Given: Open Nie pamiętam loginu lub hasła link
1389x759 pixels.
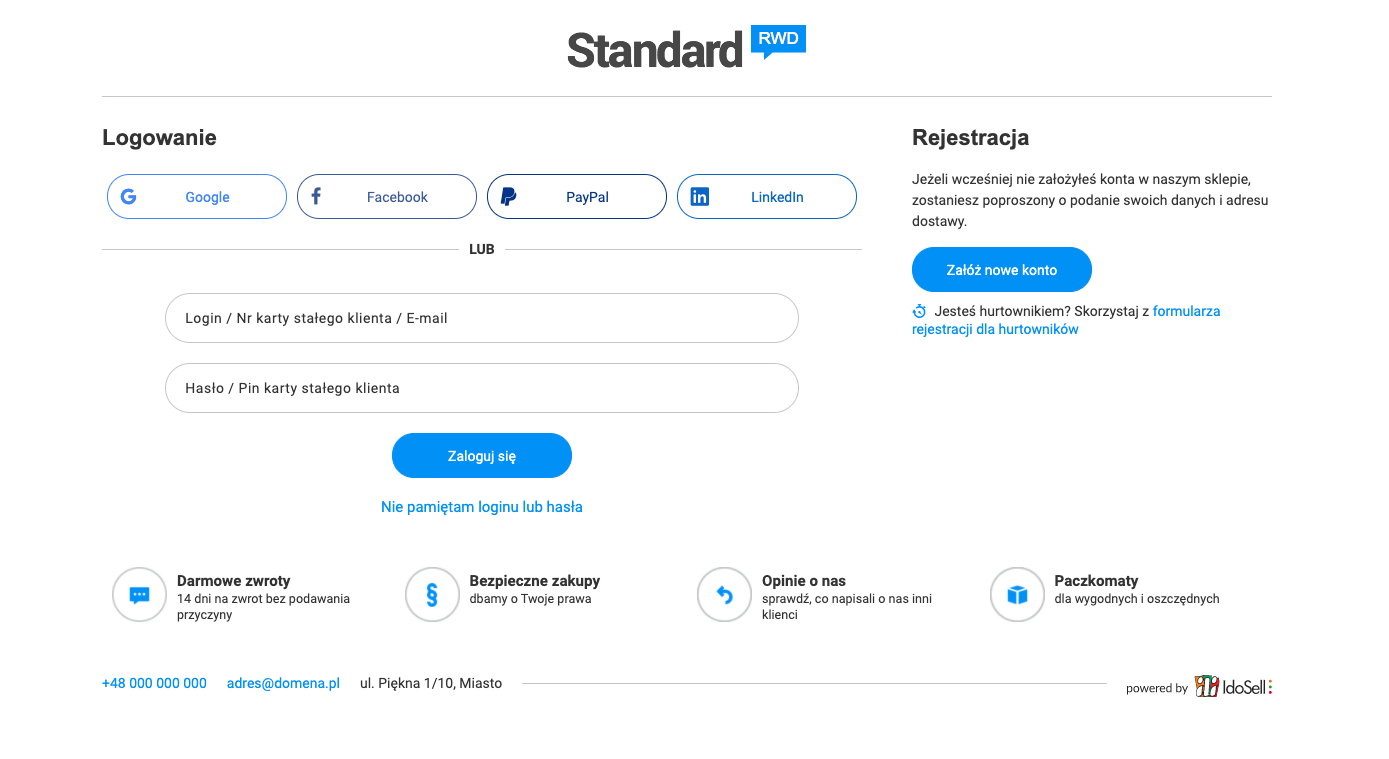Looking at the screenshot, I should click(482, 507).
